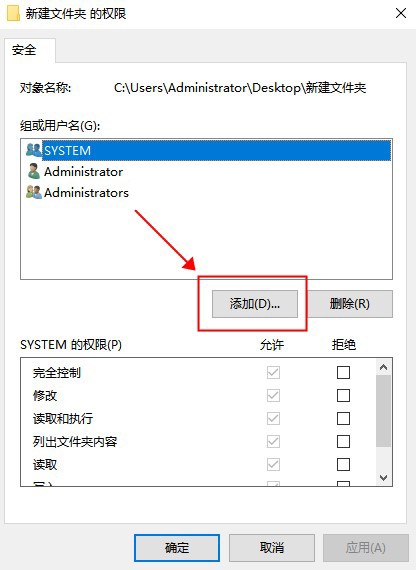The width and height of the screenshot is (416, 570).
Task: Click the permissions list scroll-up arrow
Action: (383, 367)
